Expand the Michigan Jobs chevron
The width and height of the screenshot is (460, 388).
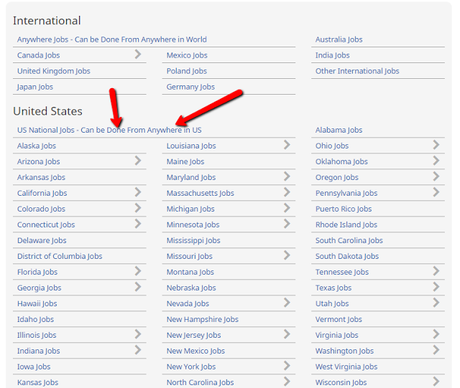(x=287, y=208)
